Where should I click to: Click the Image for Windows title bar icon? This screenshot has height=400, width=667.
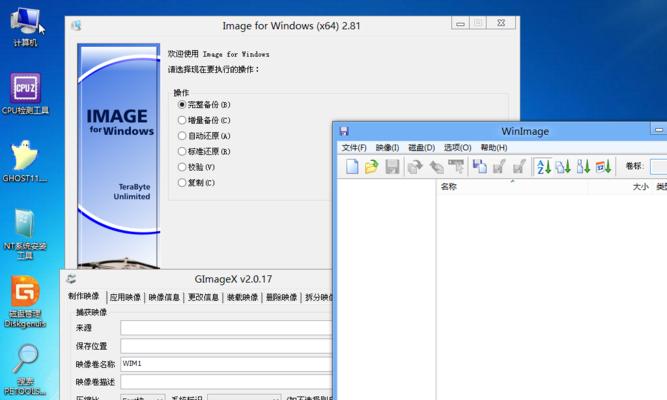point(77,26)
